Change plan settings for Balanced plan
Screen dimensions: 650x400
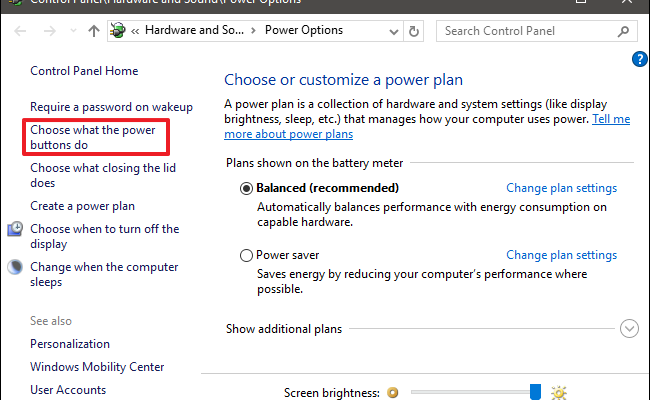click(x=561, y=188)
